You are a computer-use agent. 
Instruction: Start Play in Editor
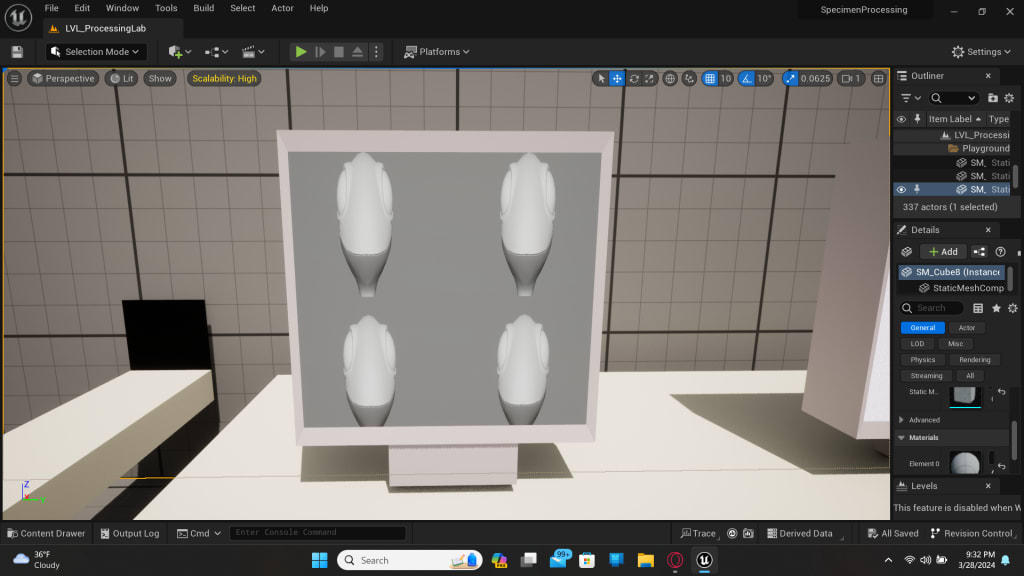[x=300, y=52]
